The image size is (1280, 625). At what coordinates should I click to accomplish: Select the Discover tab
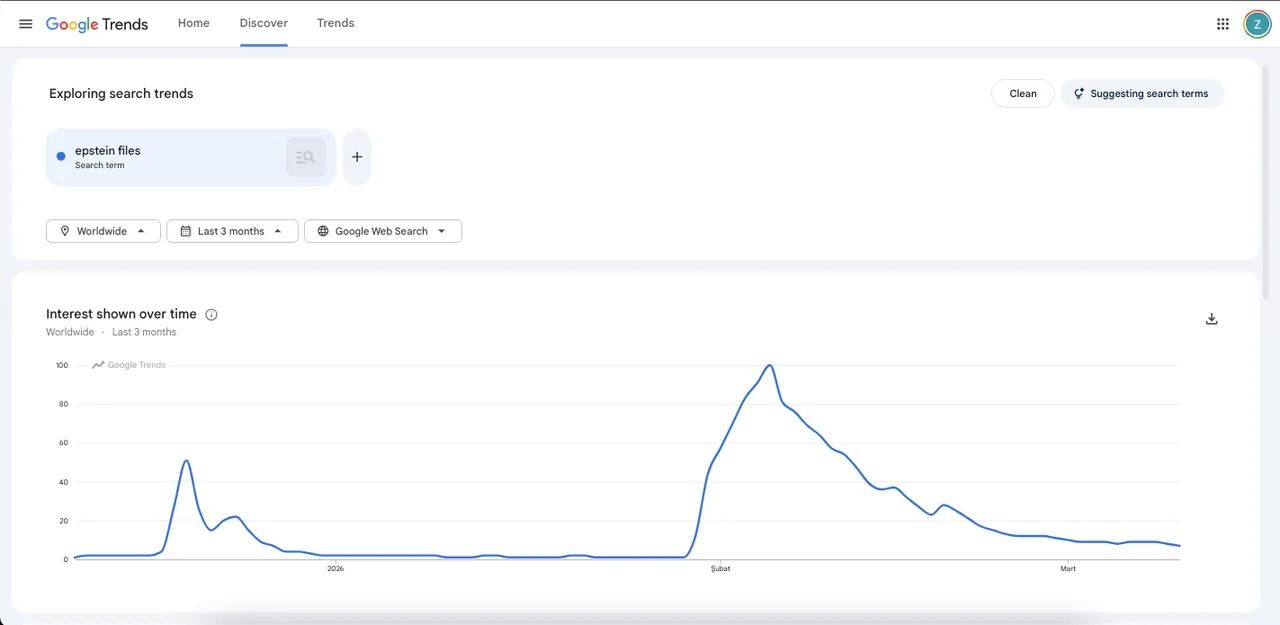(x=264, y=23)
